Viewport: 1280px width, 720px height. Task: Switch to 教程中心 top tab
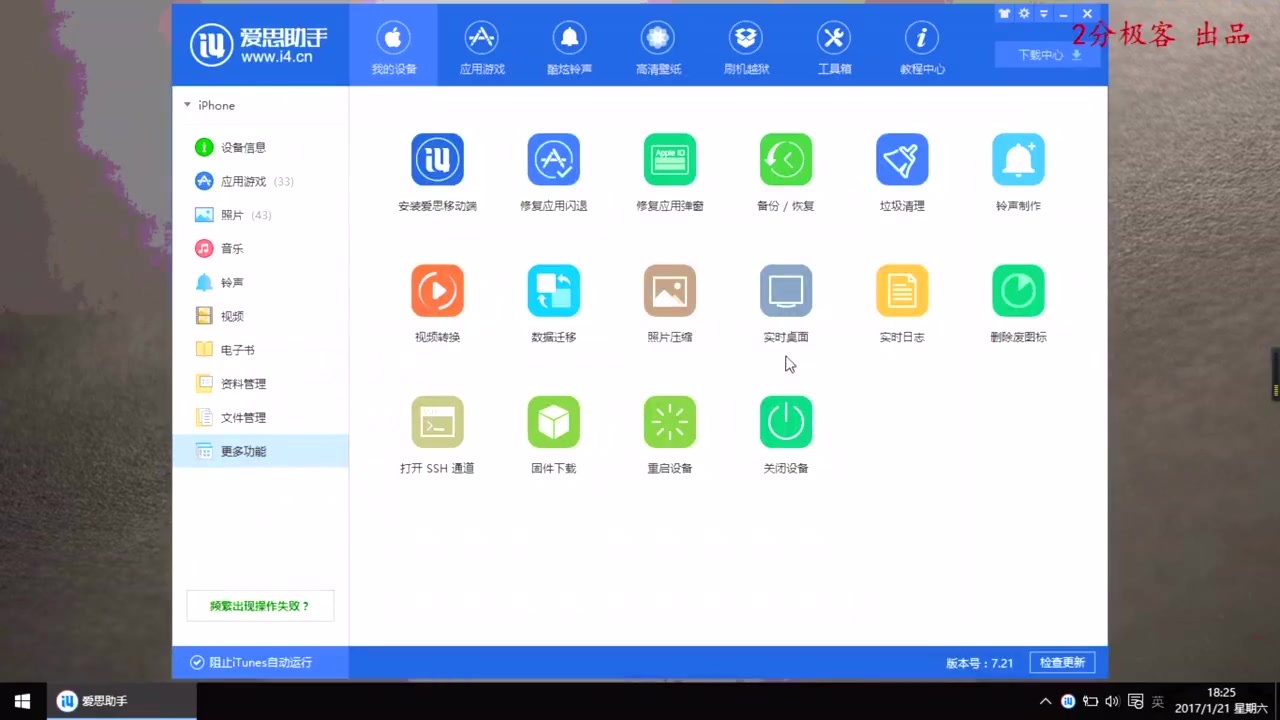tap(921, 46)
